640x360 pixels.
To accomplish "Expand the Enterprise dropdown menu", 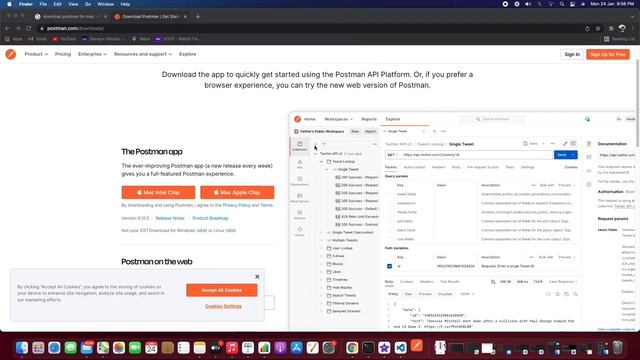I will [x=92, y=54].
